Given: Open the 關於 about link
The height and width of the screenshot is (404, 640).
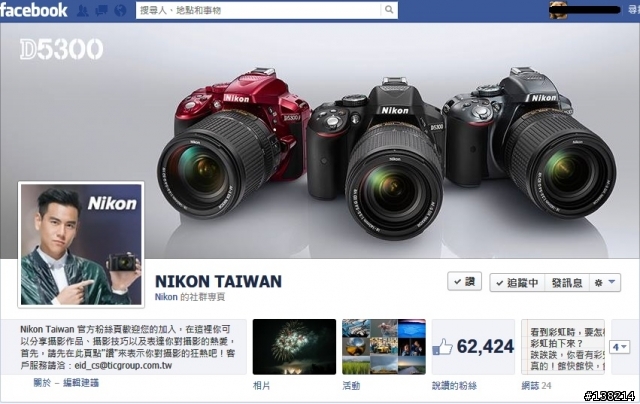Looking at the screenshot, I should click(42, 383).
